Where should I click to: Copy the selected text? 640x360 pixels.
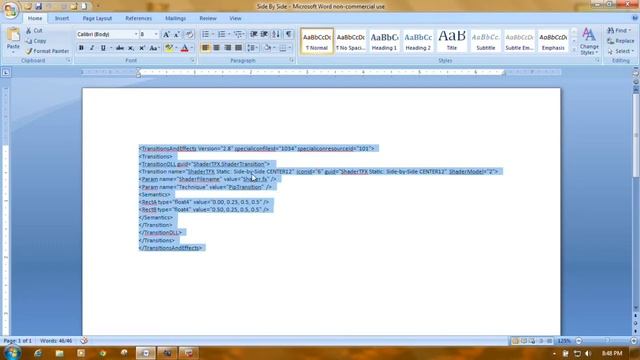click(36, 41)
